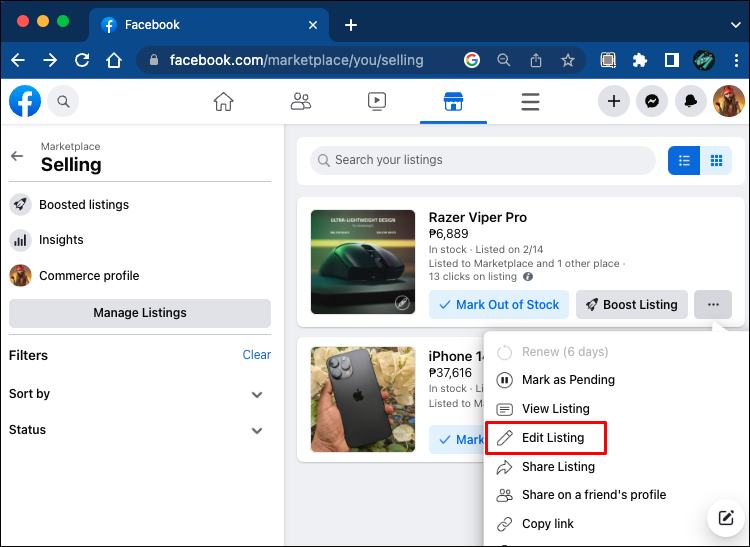The width and height of the screenshot is (750, 547).
Task: Open the Facebook hamburger menu
Action: pyautogui.click(x=530, y=101)
